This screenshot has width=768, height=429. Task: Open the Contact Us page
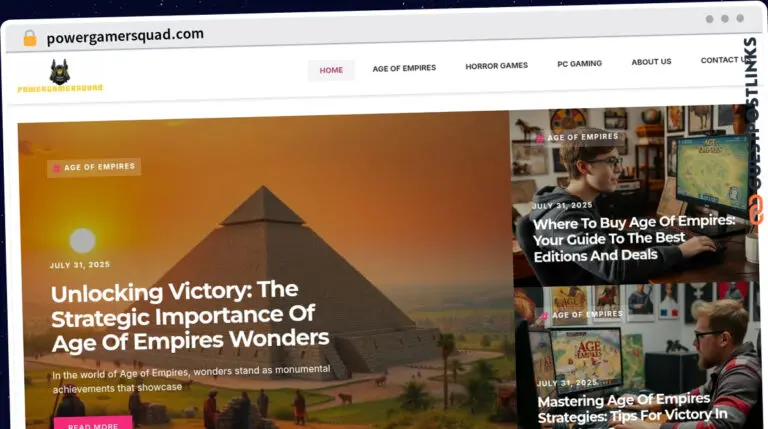724,60
